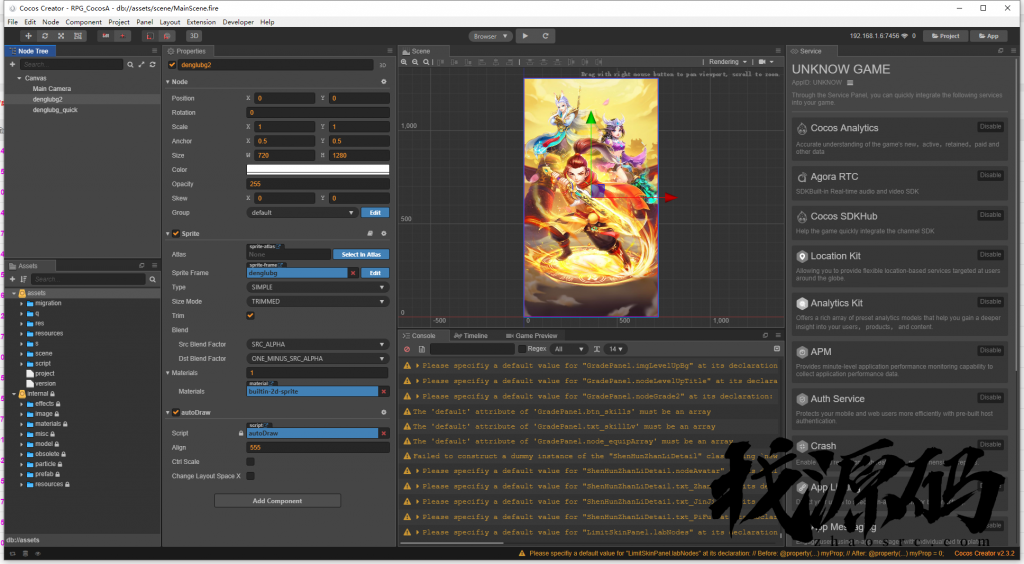Toggle autoDraw component enabled checkbox
The height and width of the screenshot is (564, 1024).
coord(176,413)
